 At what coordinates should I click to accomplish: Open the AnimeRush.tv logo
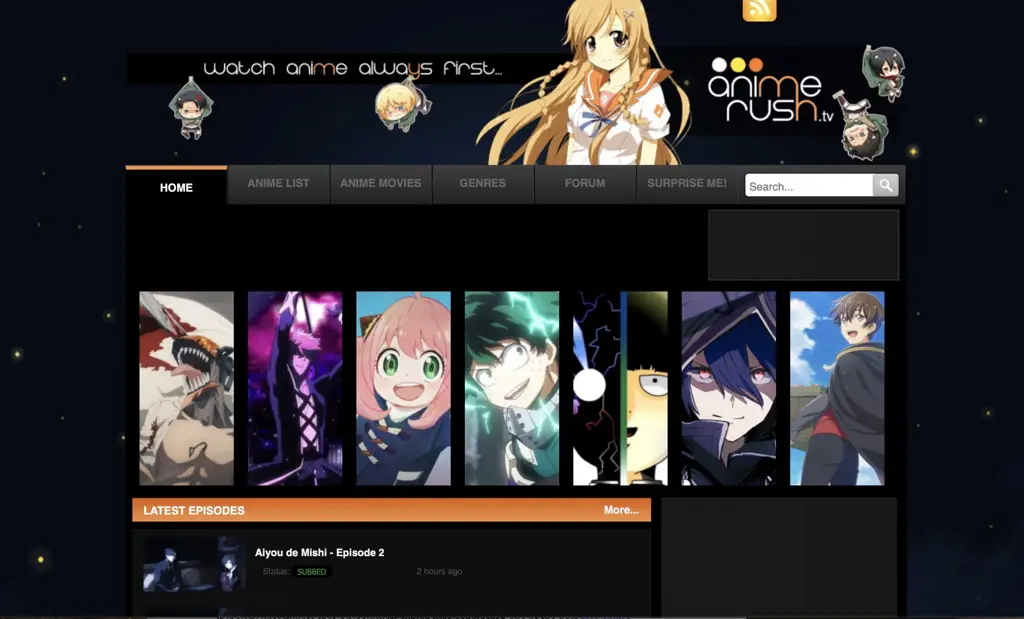[x=771, y=90]
